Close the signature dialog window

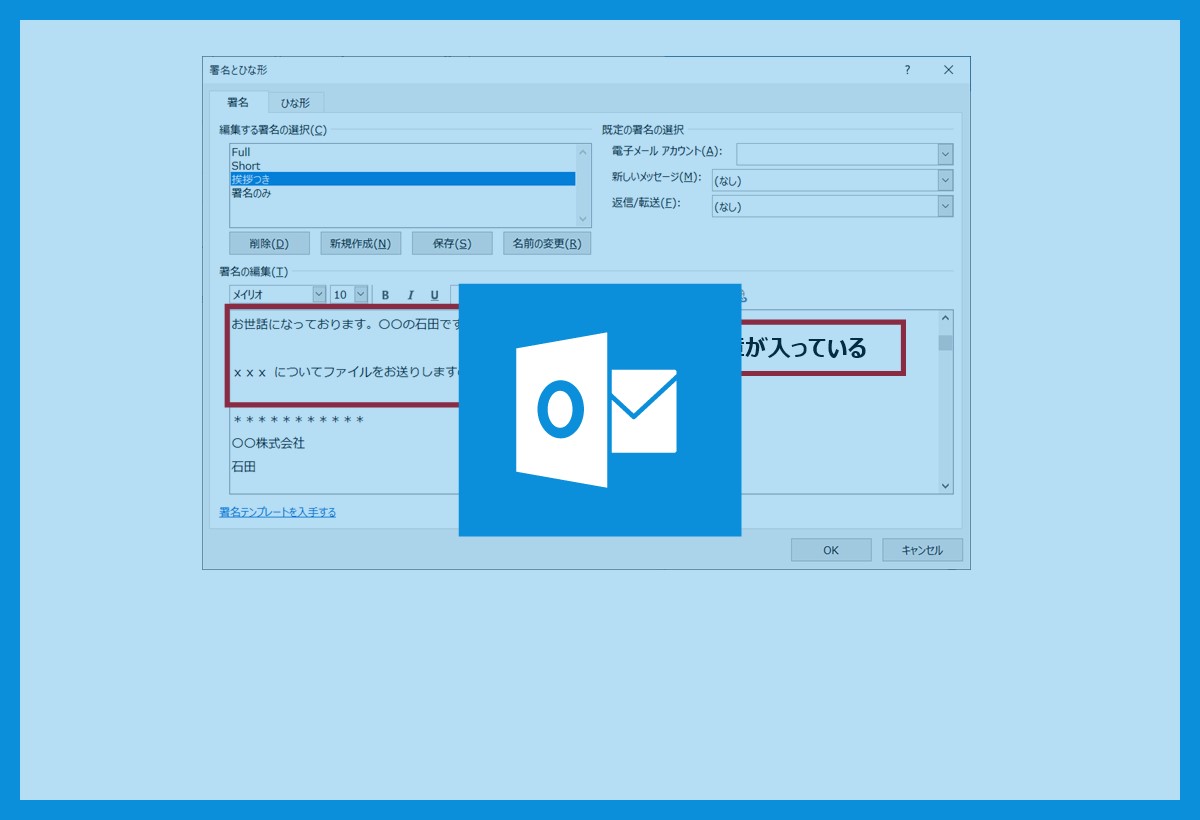coord(948,70)
